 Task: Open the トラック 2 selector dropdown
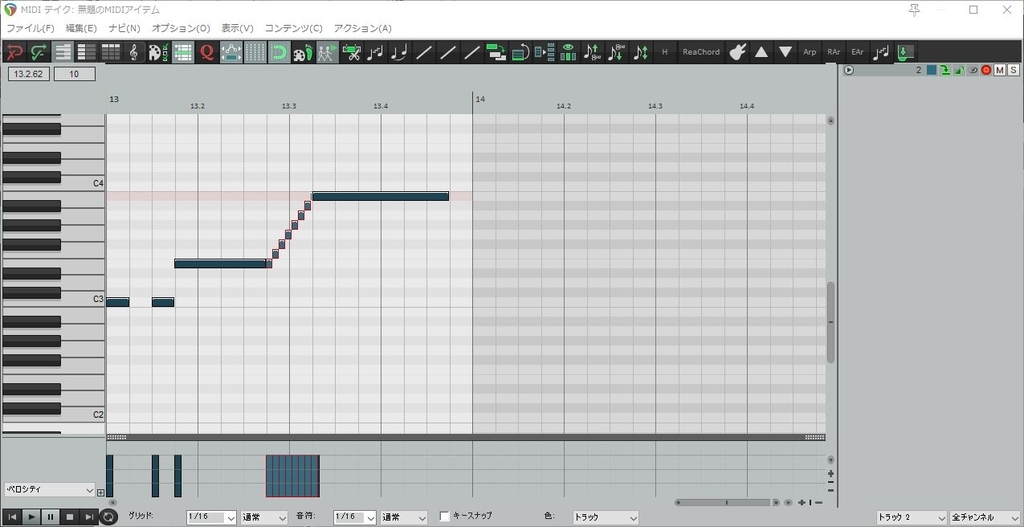point(911,517)
